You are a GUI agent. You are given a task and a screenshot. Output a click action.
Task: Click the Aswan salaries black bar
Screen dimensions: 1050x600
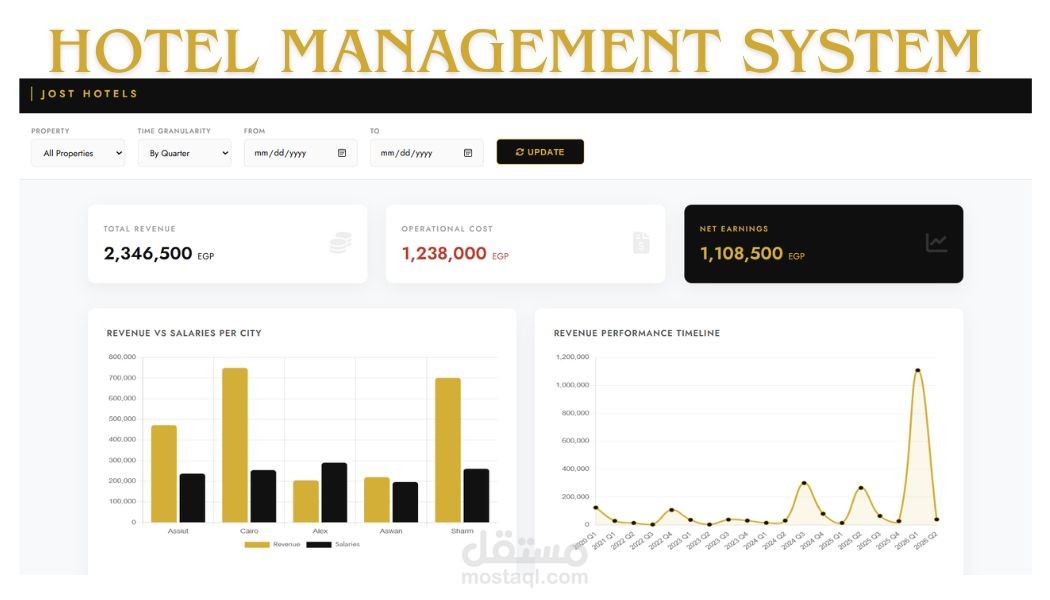click(405, 502)
